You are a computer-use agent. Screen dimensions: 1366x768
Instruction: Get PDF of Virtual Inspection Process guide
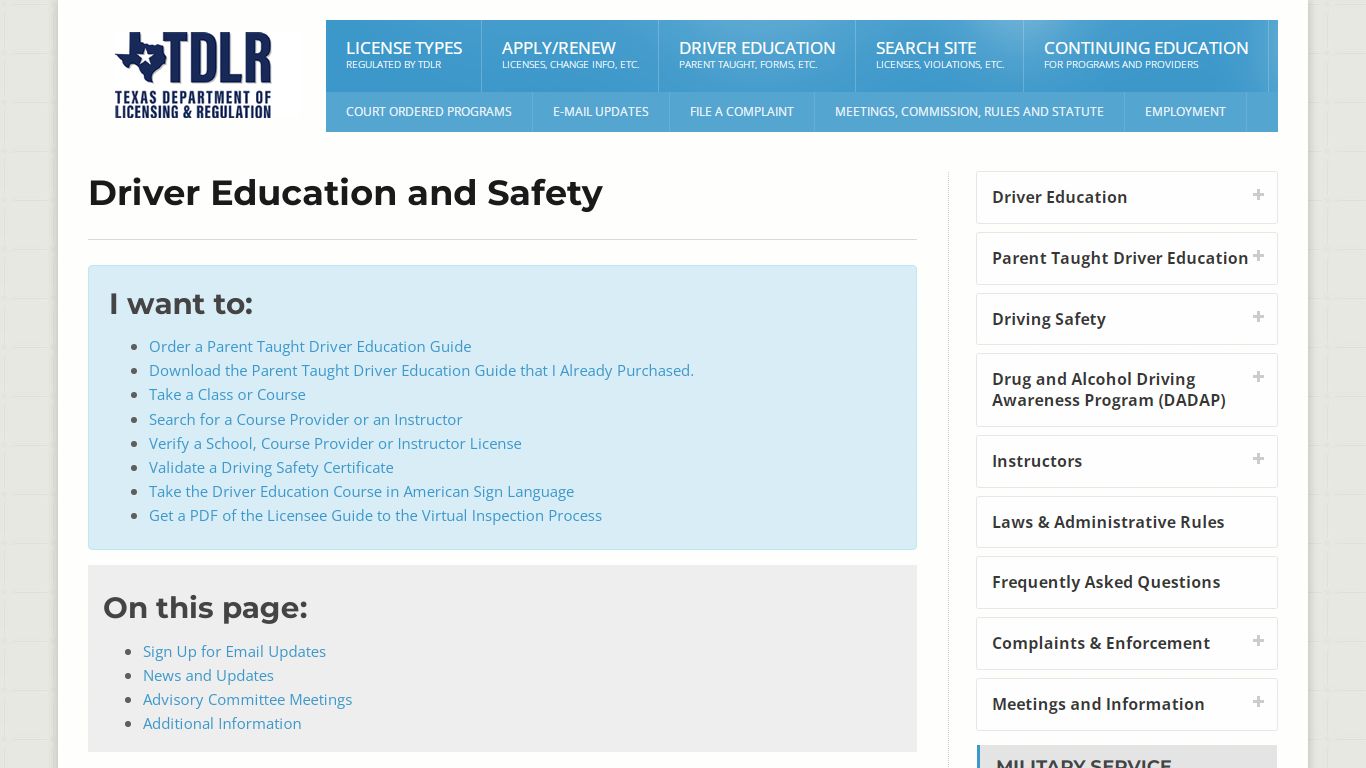[375, 515]
